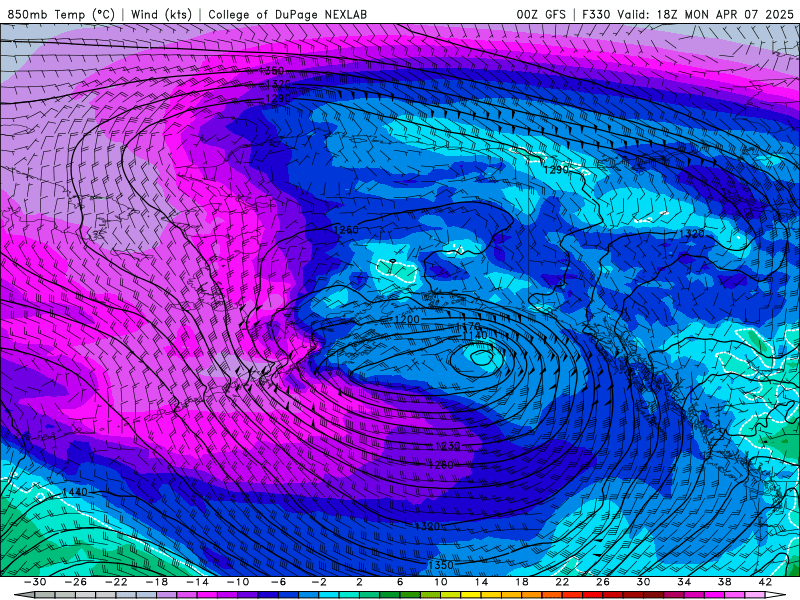Image resolution: width=800 pixels, height=600 pixels.
Task: Click the 'Wind (kts)' header label
Action: 161,14
